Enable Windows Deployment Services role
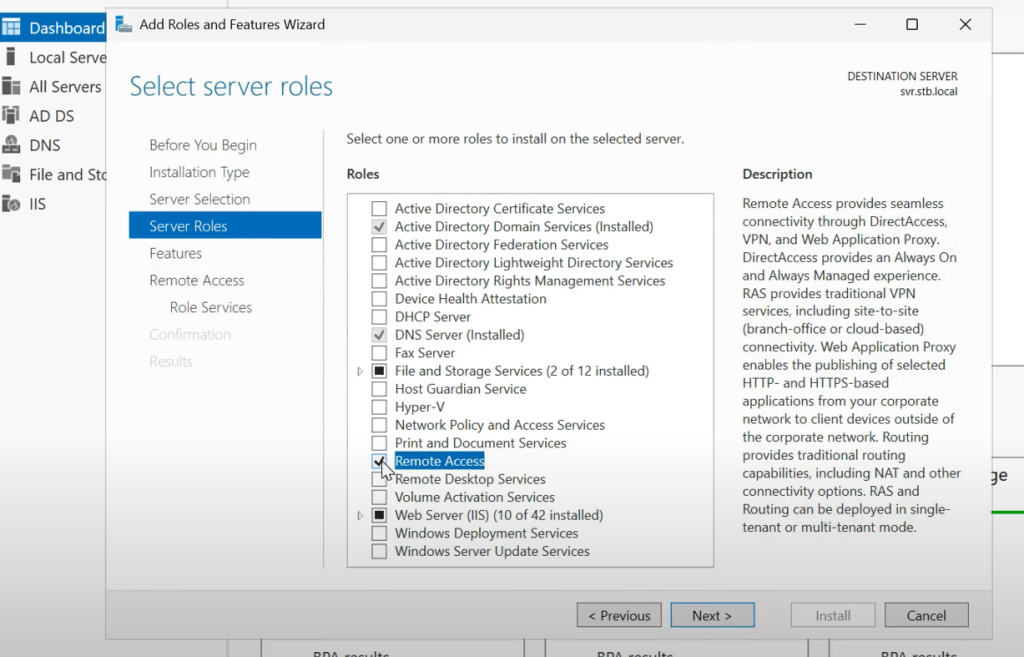 point(378,533)
